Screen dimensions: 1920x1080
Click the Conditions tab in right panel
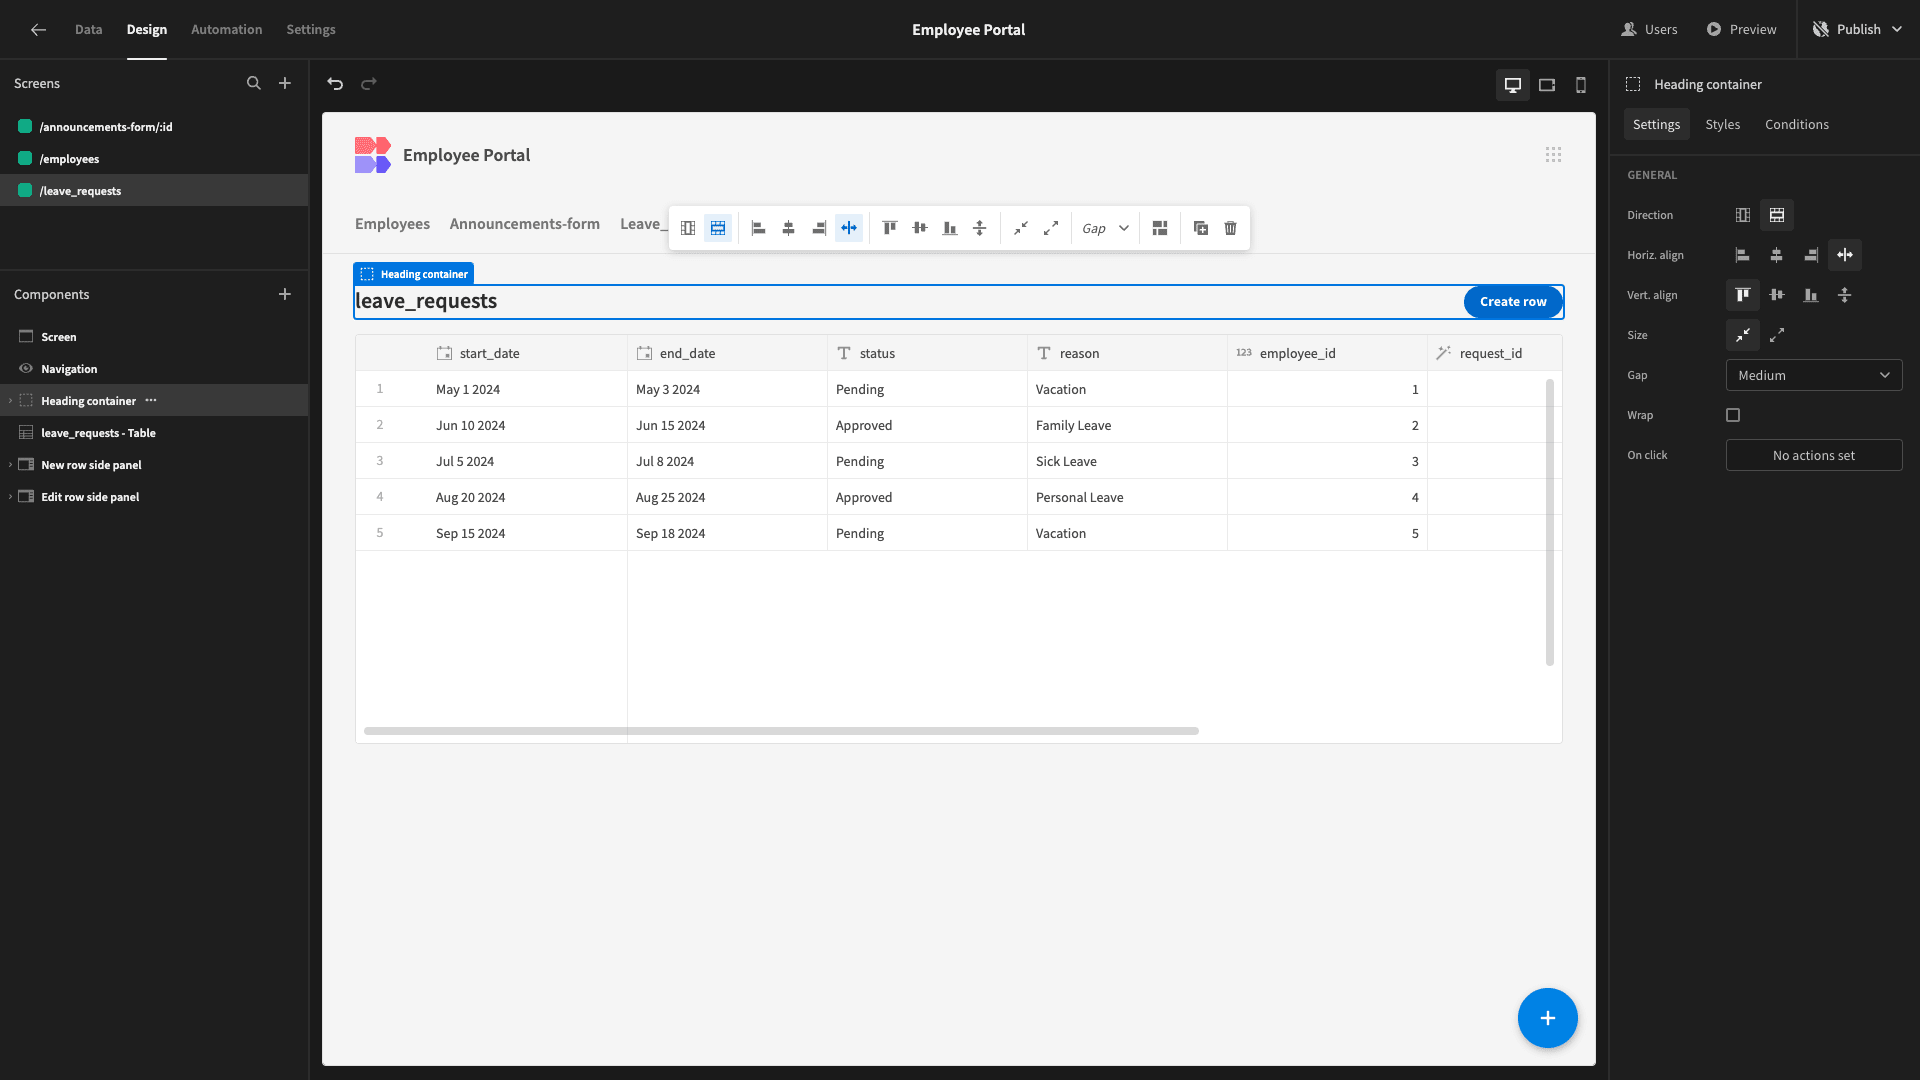click(x=1797, y=124)
